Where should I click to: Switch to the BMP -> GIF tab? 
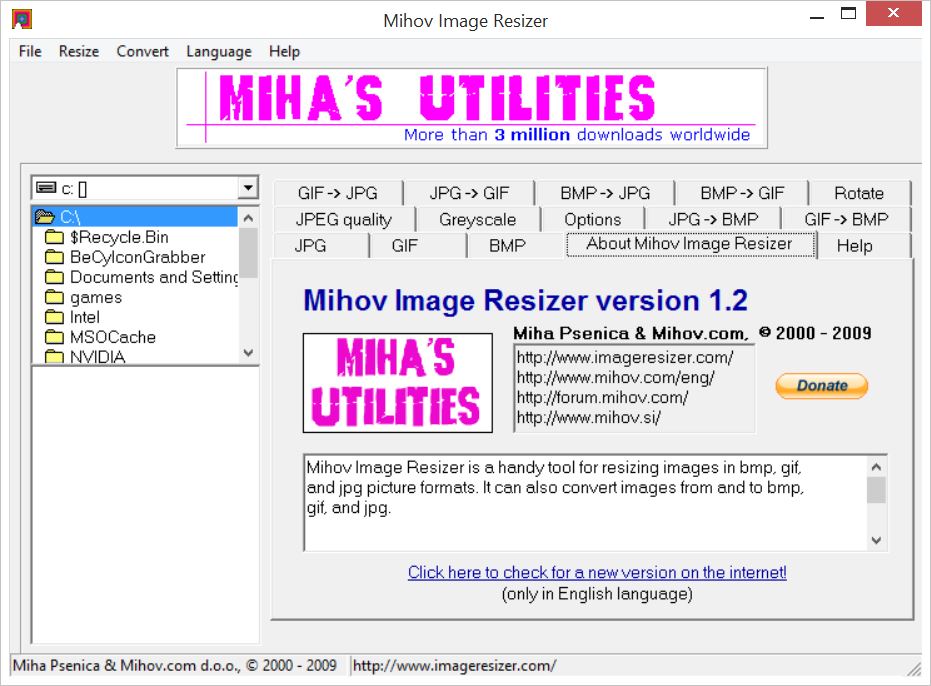(742, 193)
